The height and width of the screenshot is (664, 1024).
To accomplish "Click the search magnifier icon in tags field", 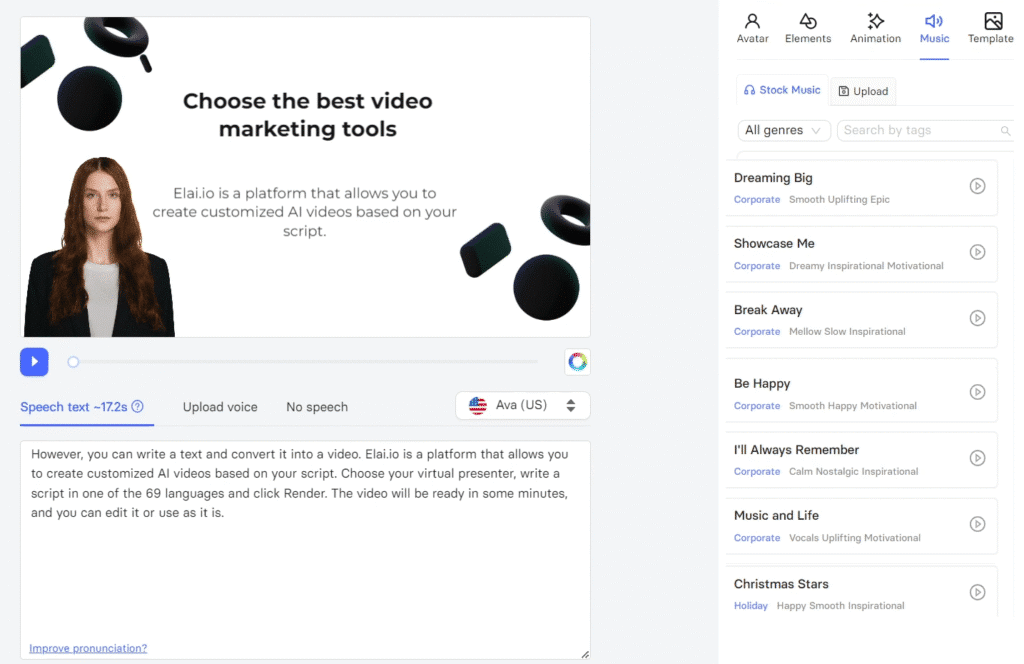I will point(1005,131).
